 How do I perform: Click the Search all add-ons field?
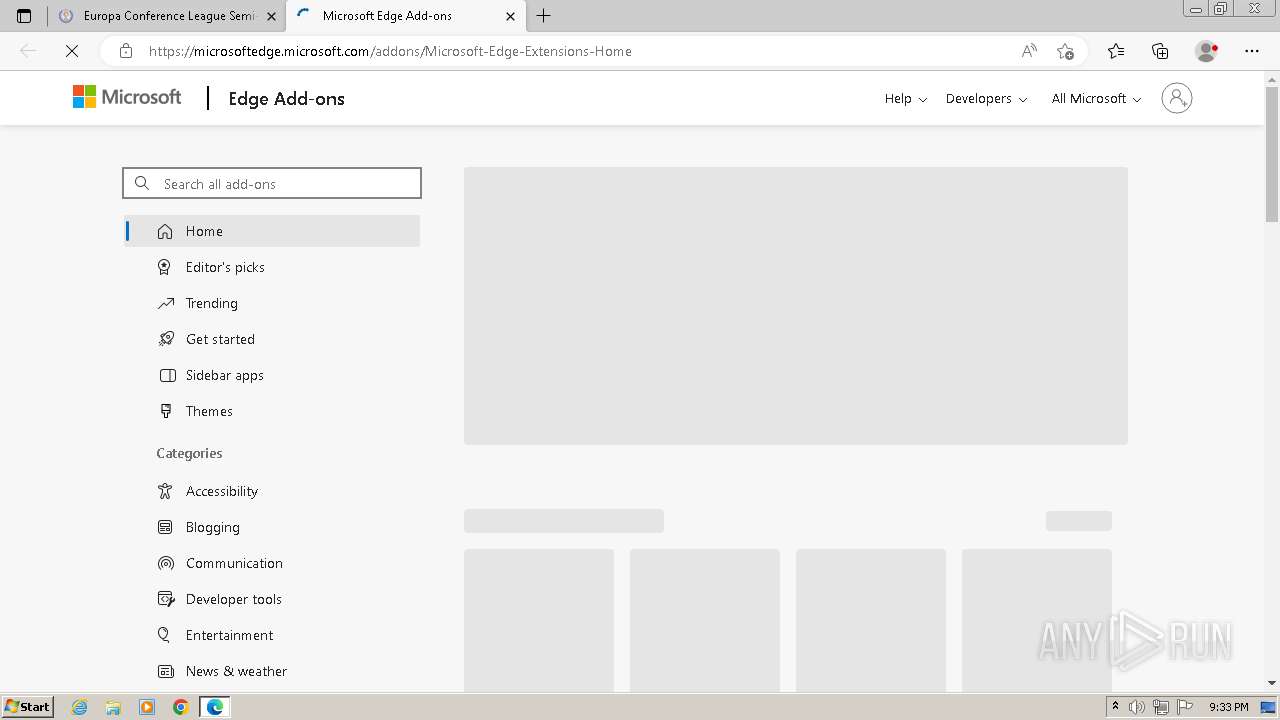pos(272,183)
